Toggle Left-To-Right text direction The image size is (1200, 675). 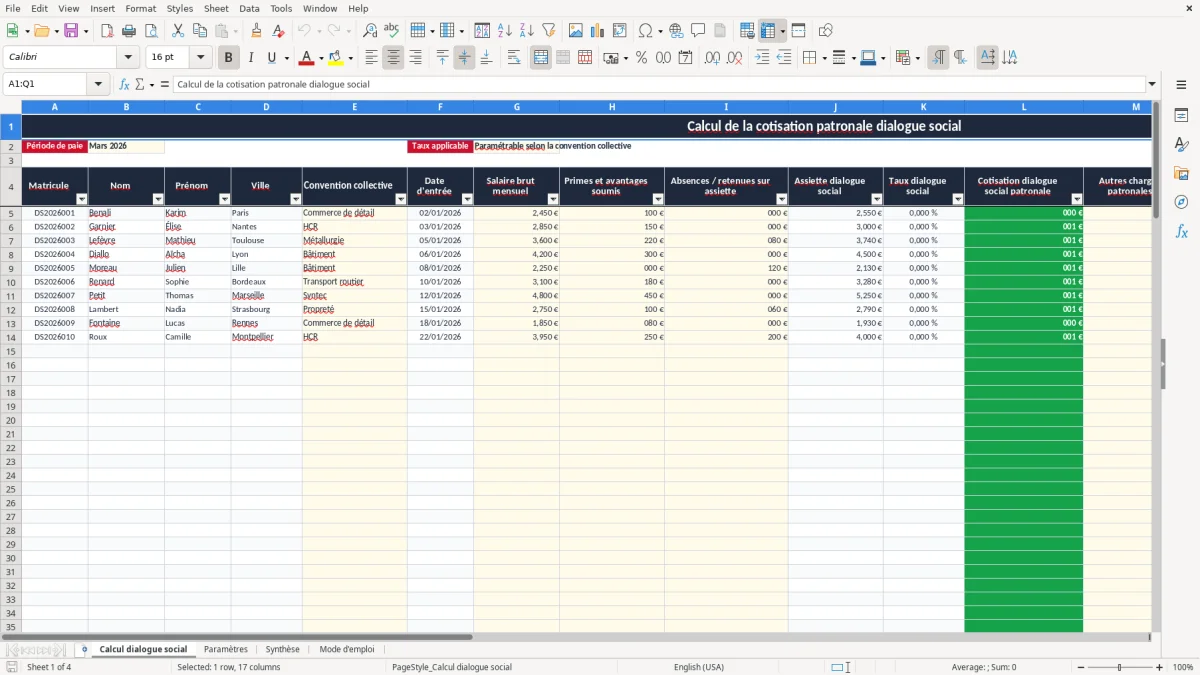938,58
